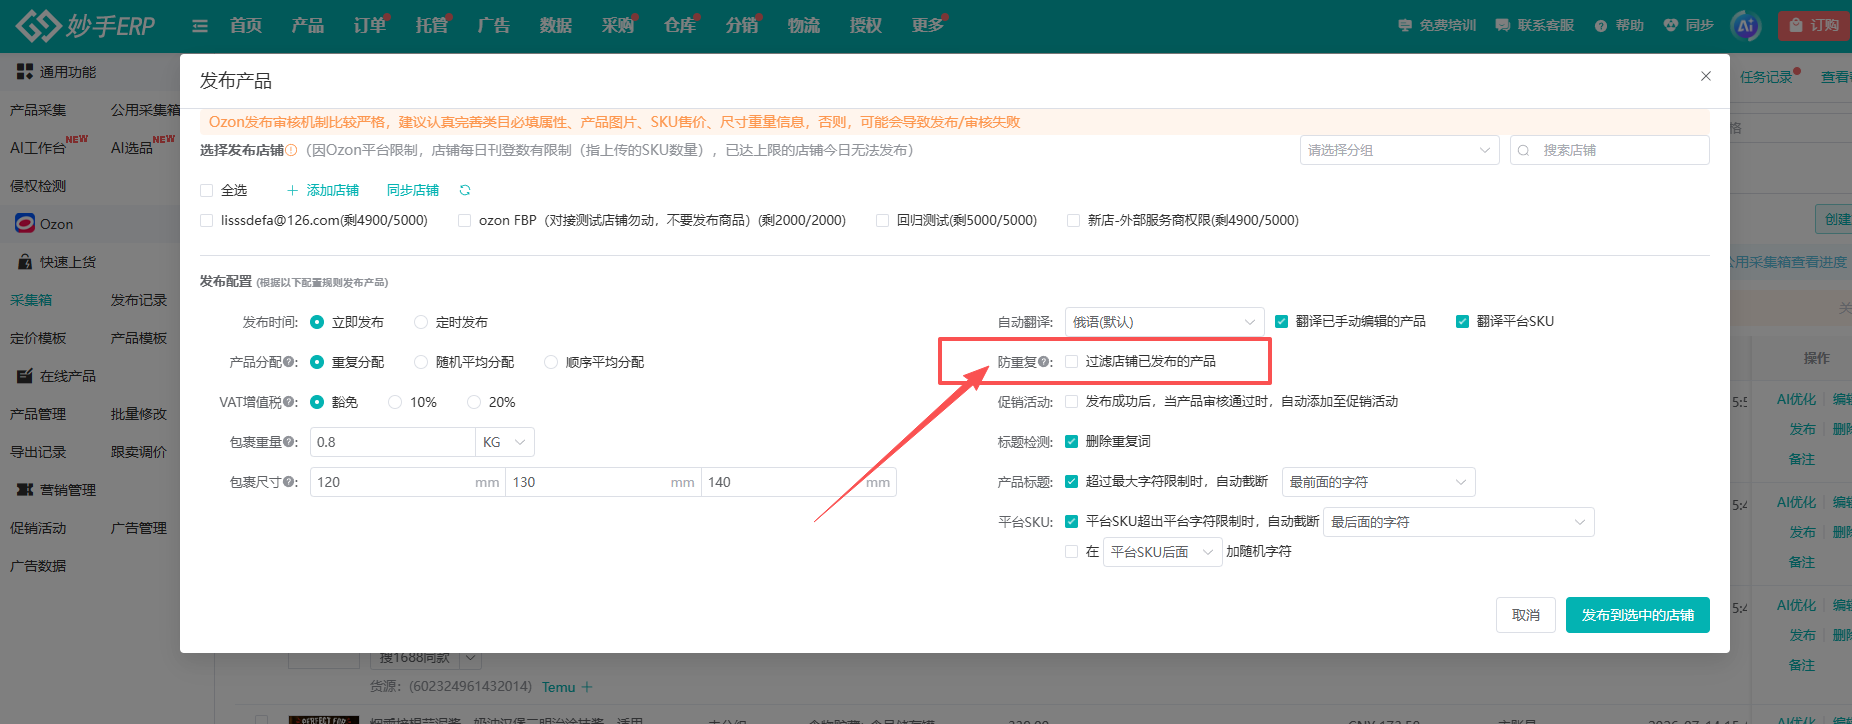The image size is (1852, 724).
Task: Click the 在线产品 sidebar icon
Action: pyautogui.click(x=25, y=376)
